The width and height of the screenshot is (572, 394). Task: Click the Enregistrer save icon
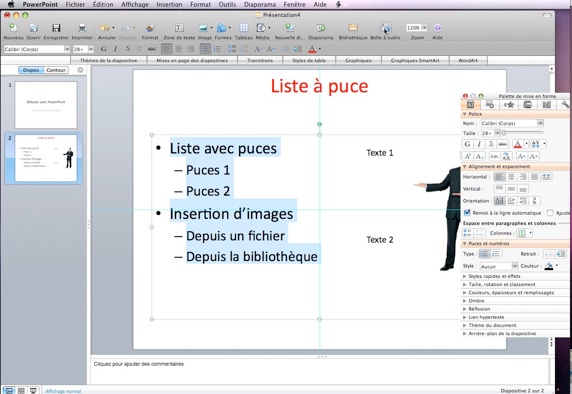click(56, 28)
